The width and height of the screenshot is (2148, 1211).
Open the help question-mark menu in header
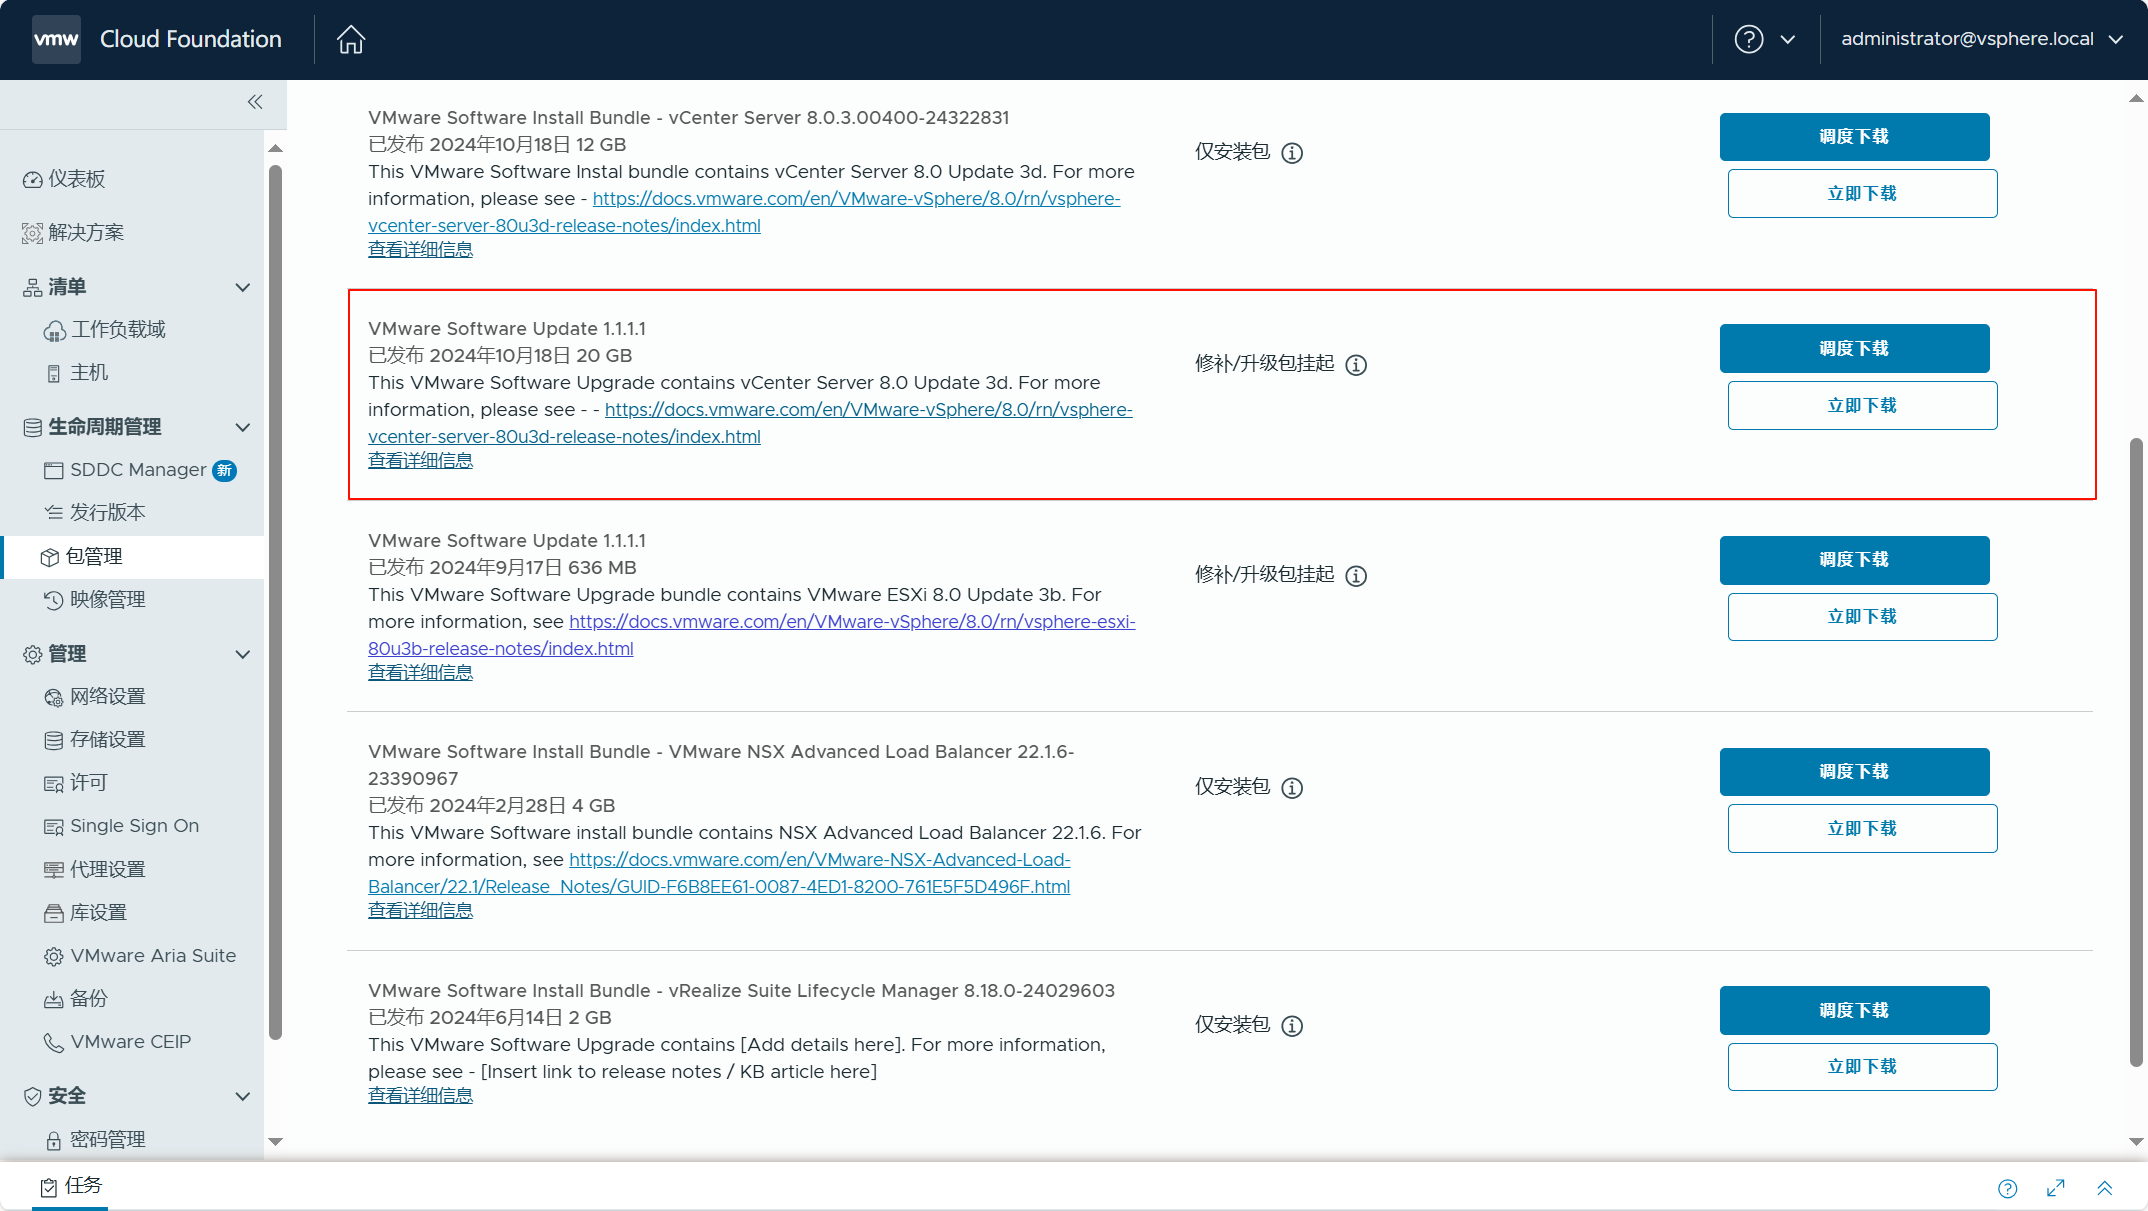pos(1748,39)
